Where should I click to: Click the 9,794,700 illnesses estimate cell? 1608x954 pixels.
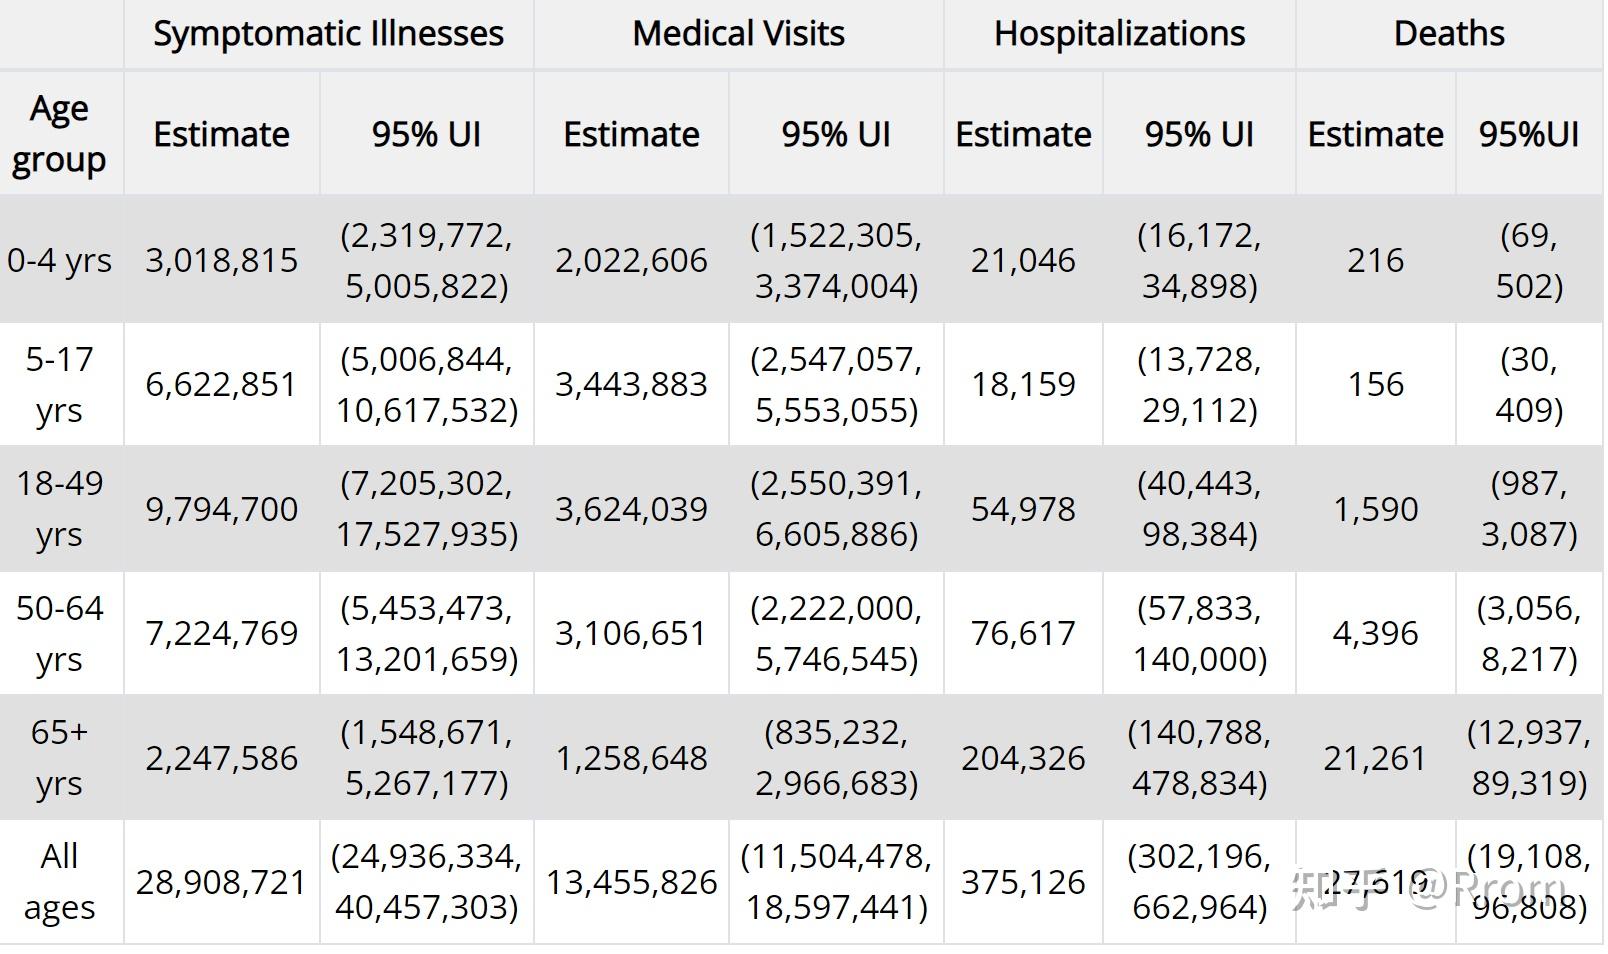(x=221, y=509)
